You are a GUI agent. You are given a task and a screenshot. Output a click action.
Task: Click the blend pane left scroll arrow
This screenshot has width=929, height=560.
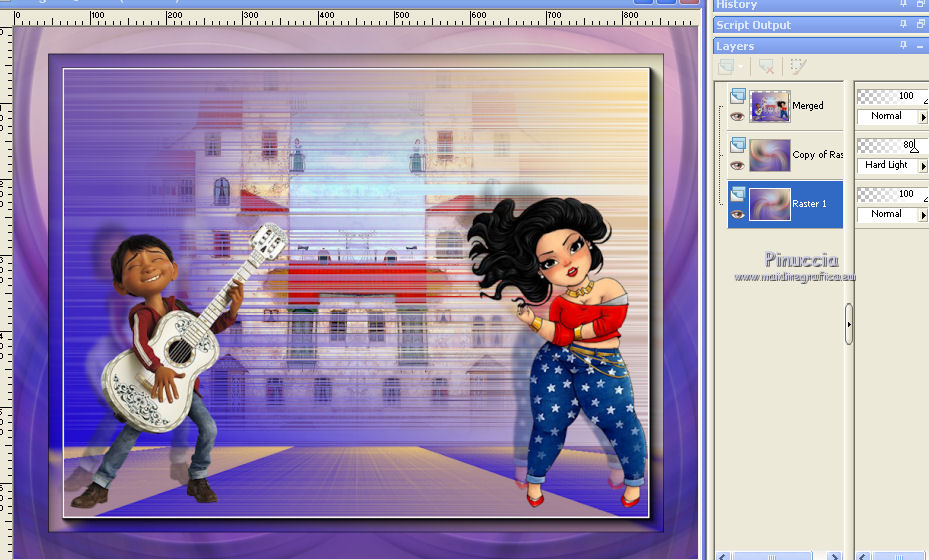[x=863, y=556]
